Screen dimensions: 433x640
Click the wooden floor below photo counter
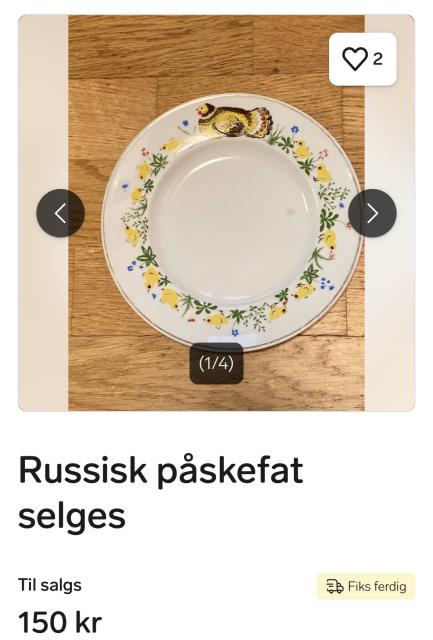point(216,397)
